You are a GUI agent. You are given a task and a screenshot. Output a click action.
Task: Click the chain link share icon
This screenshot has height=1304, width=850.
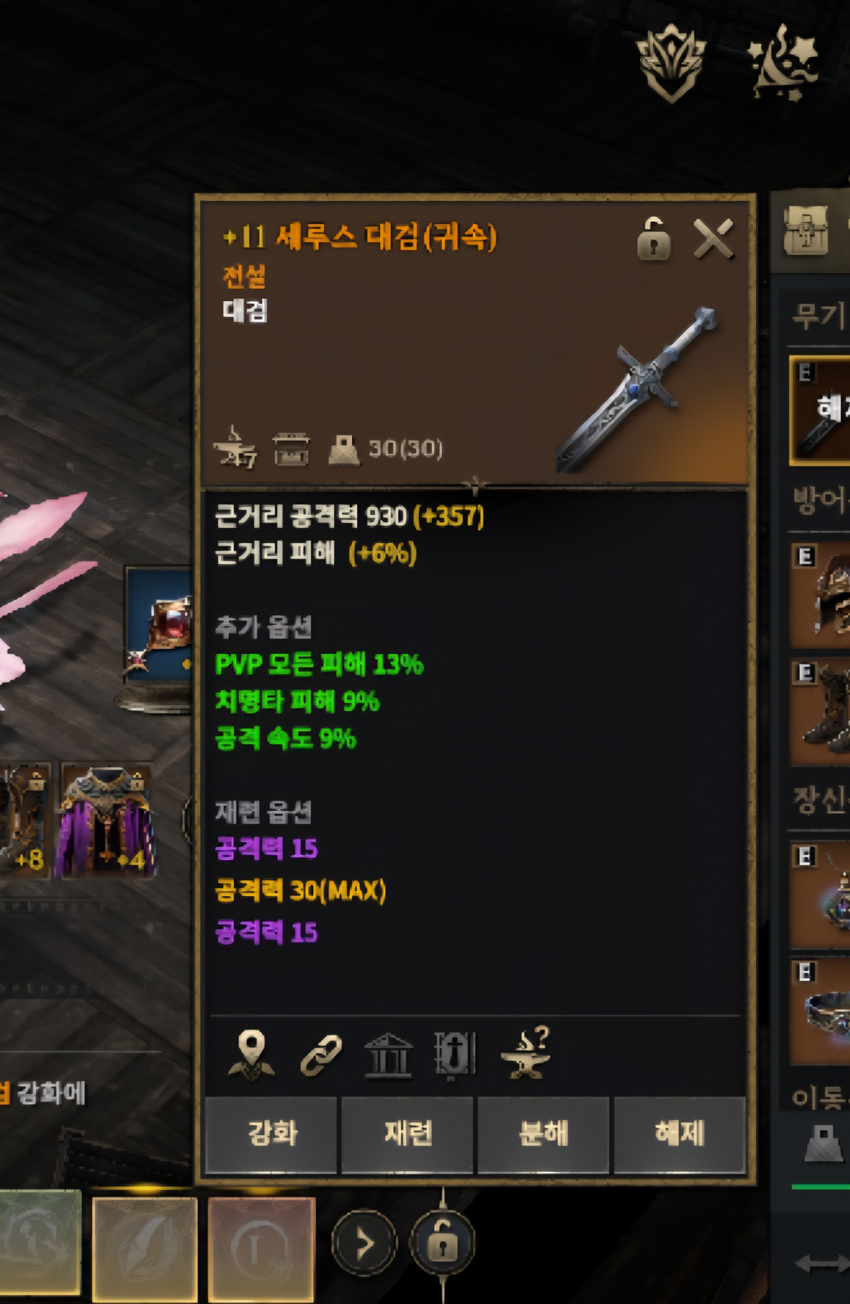pos(321,1055)
